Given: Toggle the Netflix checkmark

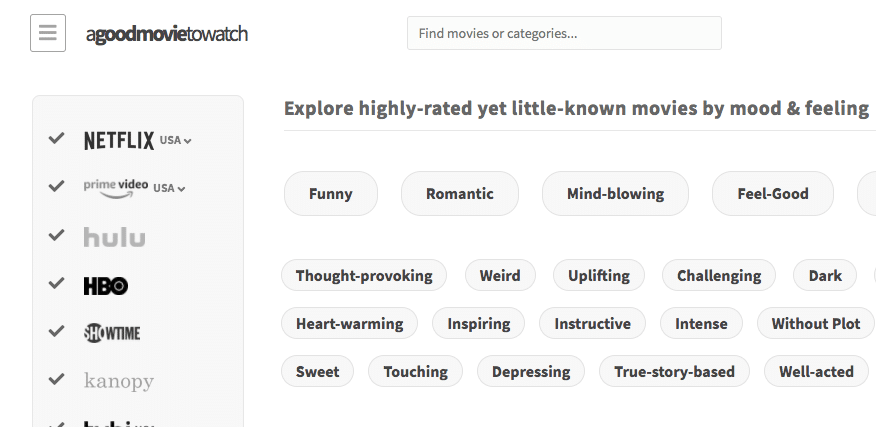Looking at the screenshot, I should 57,139.
